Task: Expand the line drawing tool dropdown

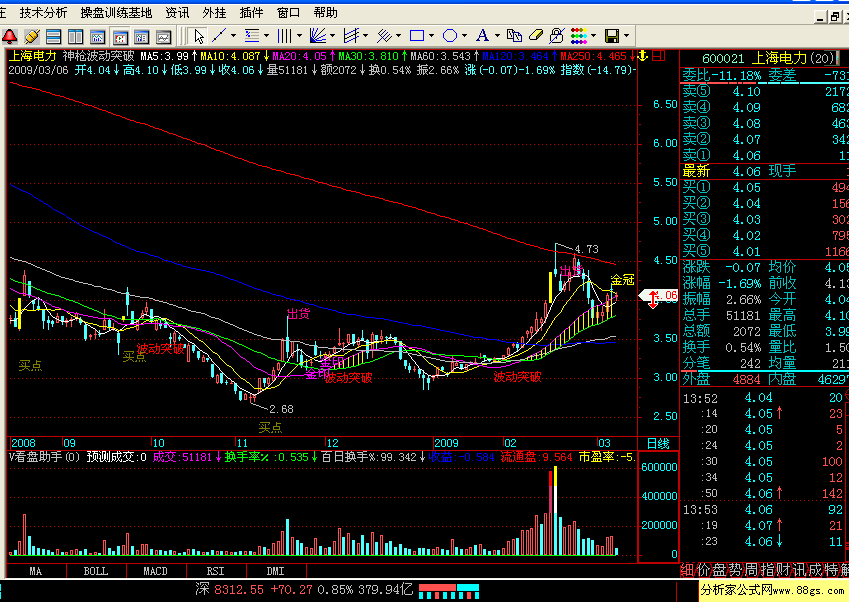Action: [x=233, y=36]
